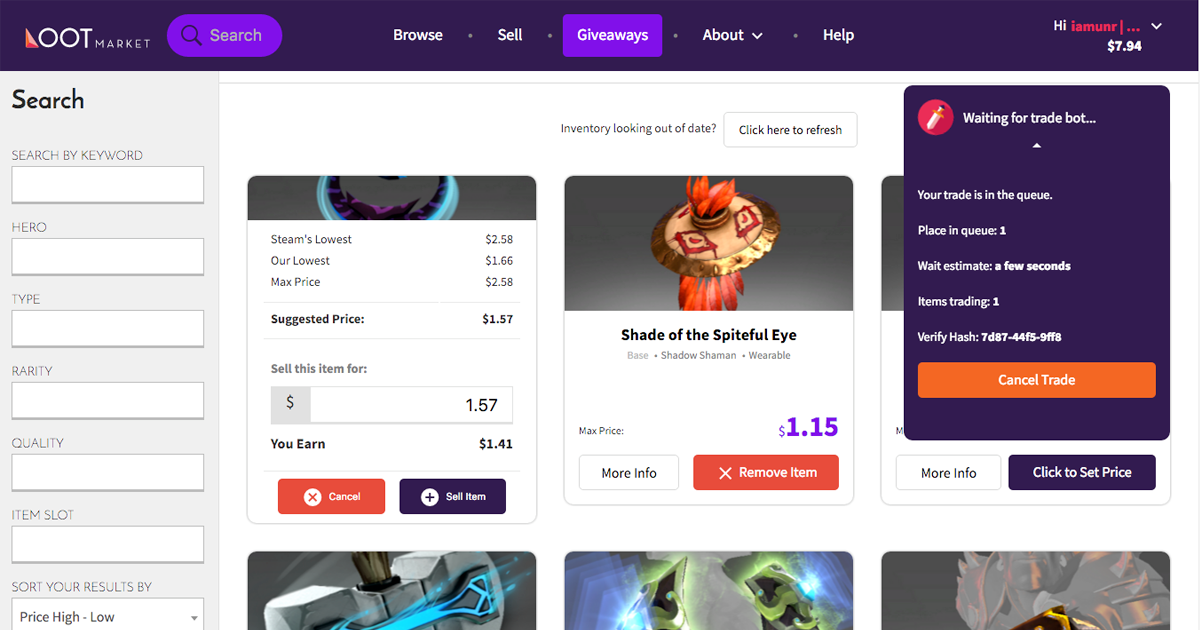Open the user account dropdown arrow
Screen dimensions: 1200x630
(1157, 26)
